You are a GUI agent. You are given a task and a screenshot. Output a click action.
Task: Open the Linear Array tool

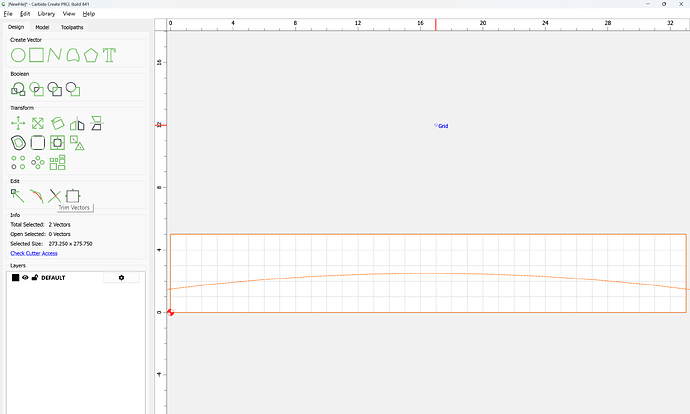pyautogui.click(x=18, y=162)
